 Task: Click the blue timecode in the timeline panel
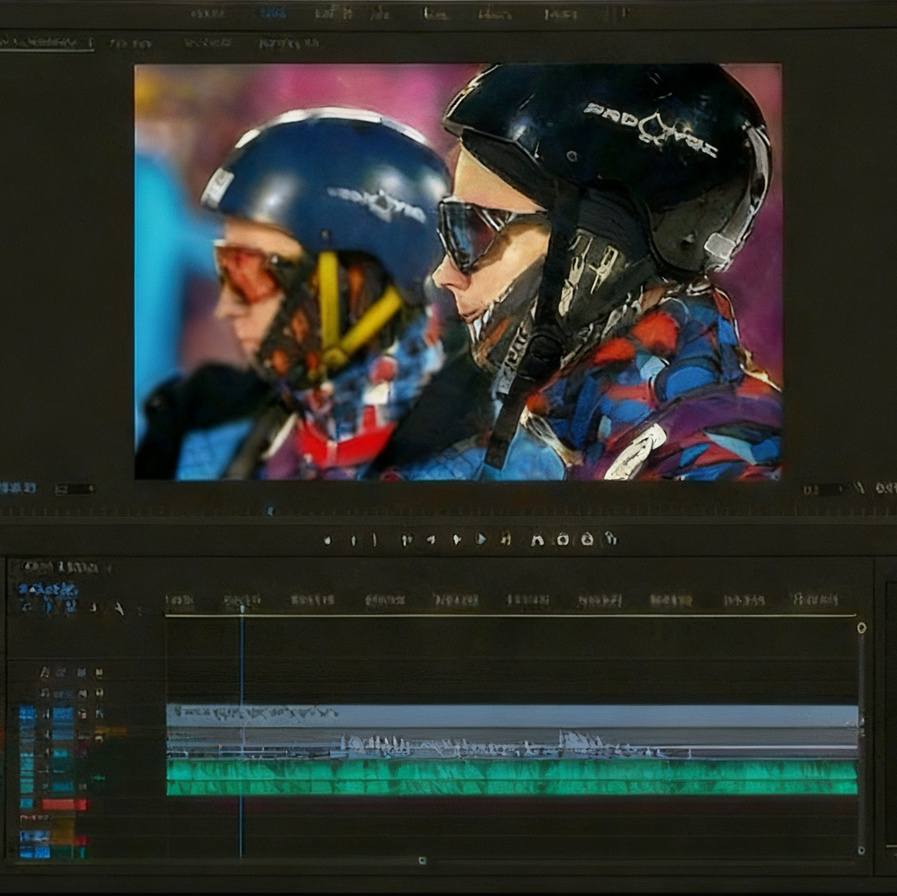pyautogui.click(x=47, y=589)
